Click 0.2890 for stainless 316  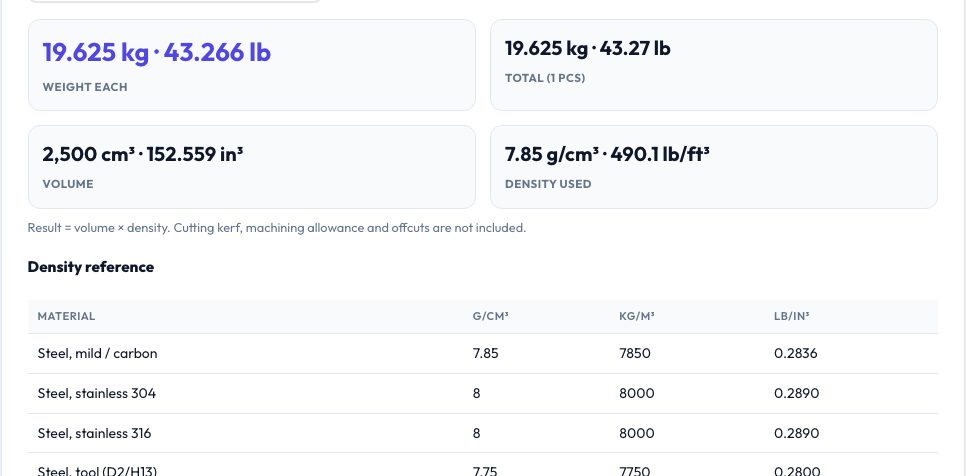point(797,433)
